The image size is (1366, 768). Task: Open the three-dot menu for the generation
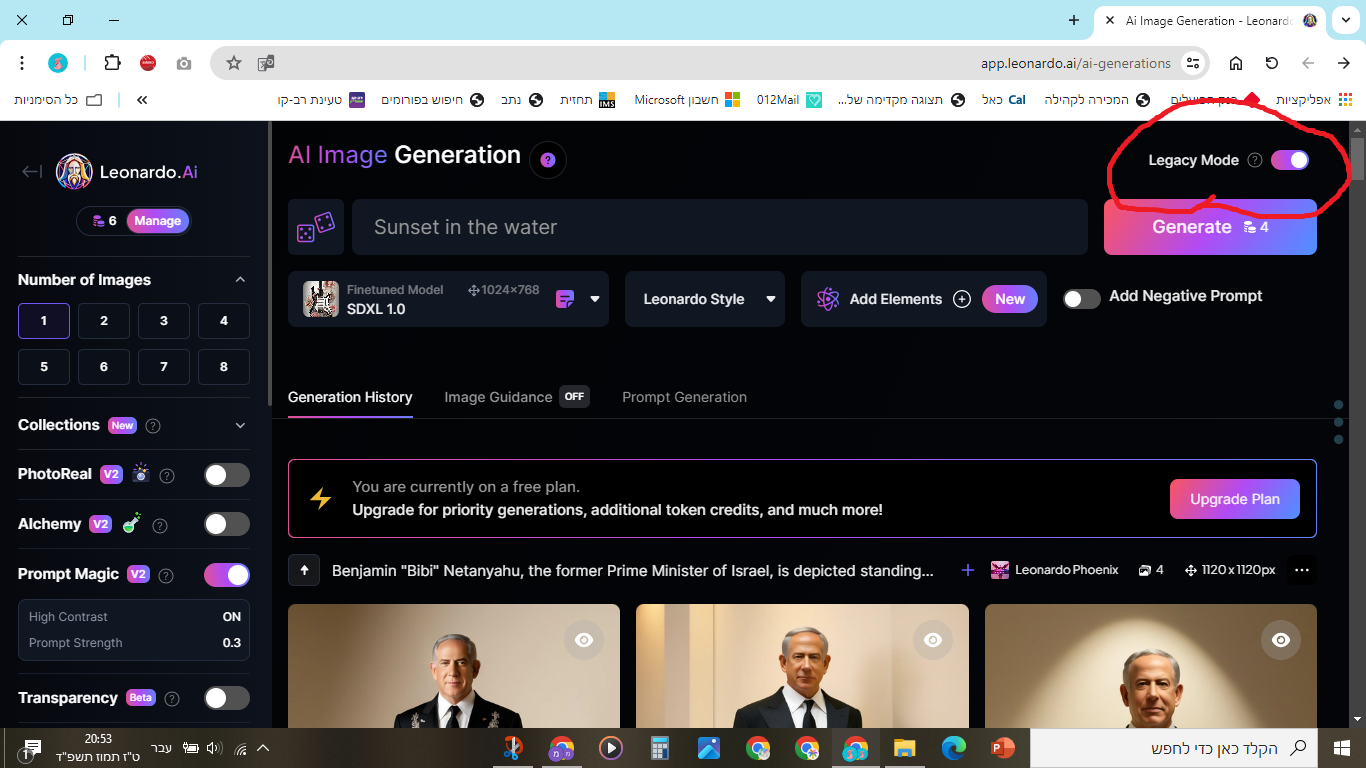tap(1301, 570)
